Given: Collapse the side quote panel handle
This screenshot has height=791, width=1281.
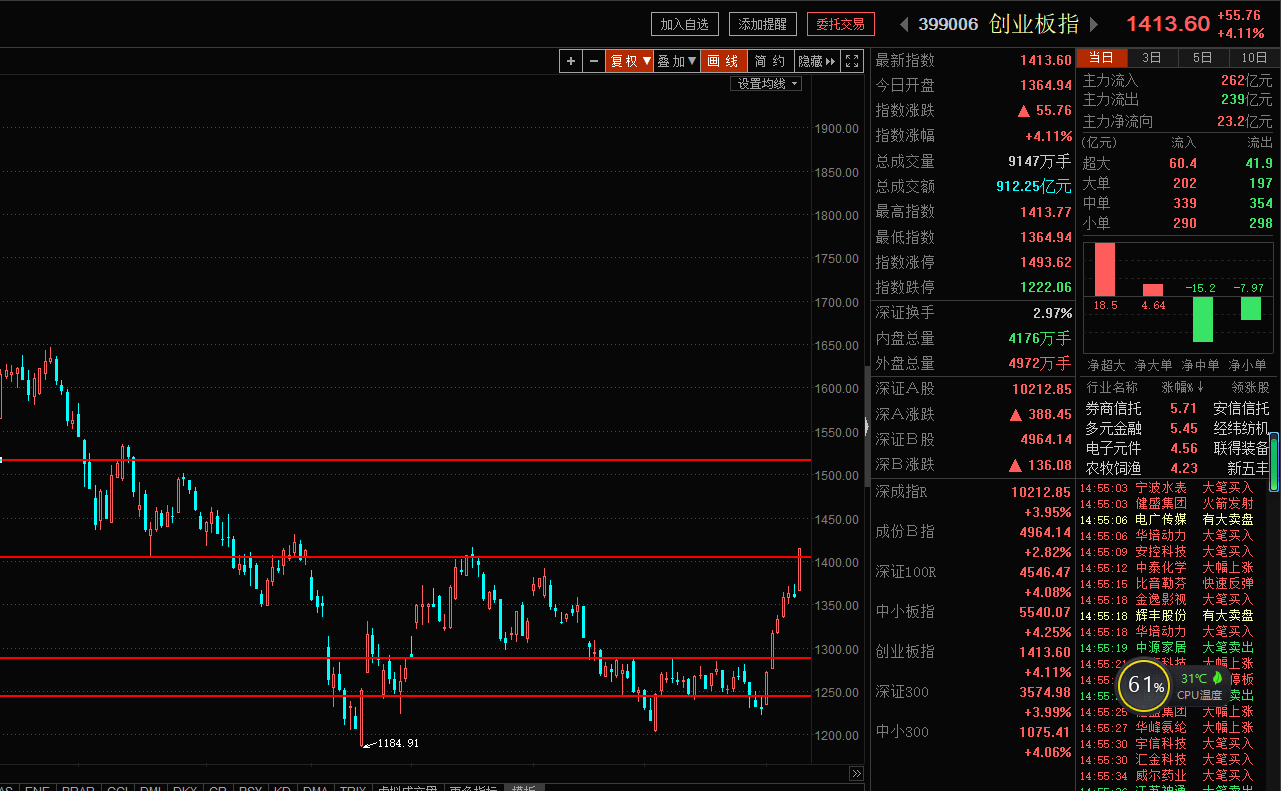Looking at the screenshot, I should (x=867, y=427).
